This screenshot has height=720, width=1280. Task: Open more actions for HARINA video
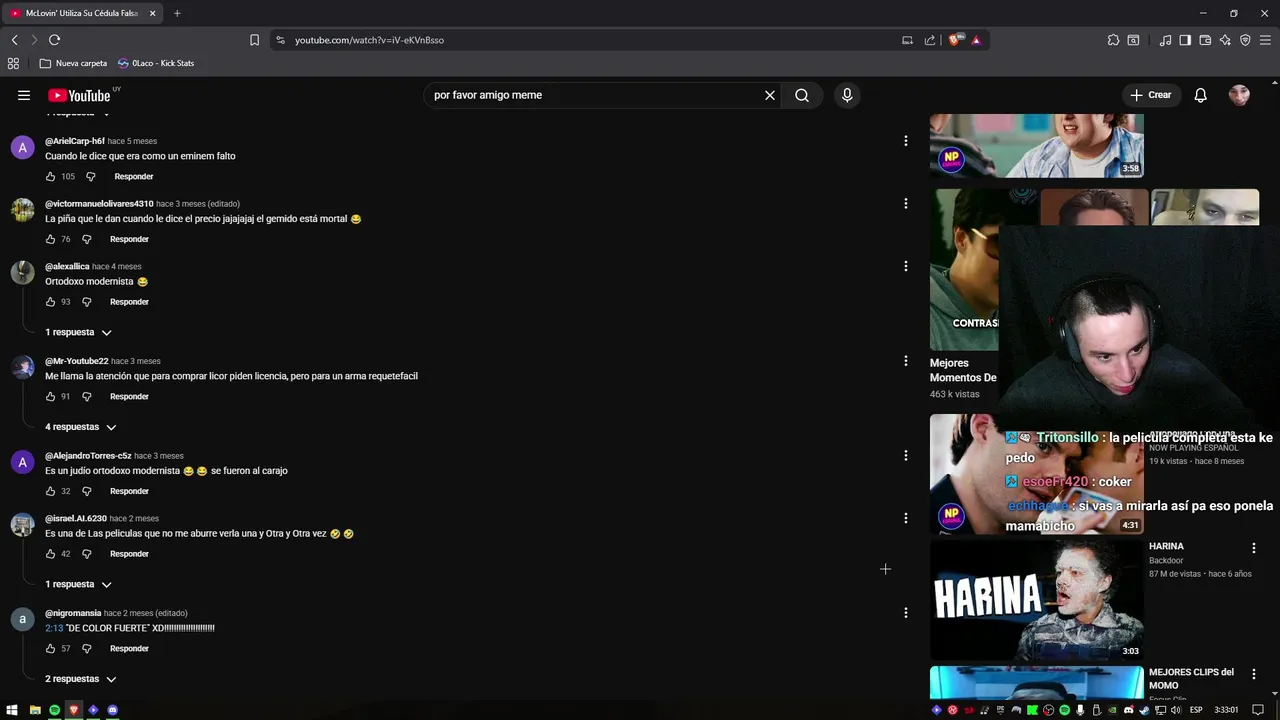pyautogui.click(x=1253, y=548)
